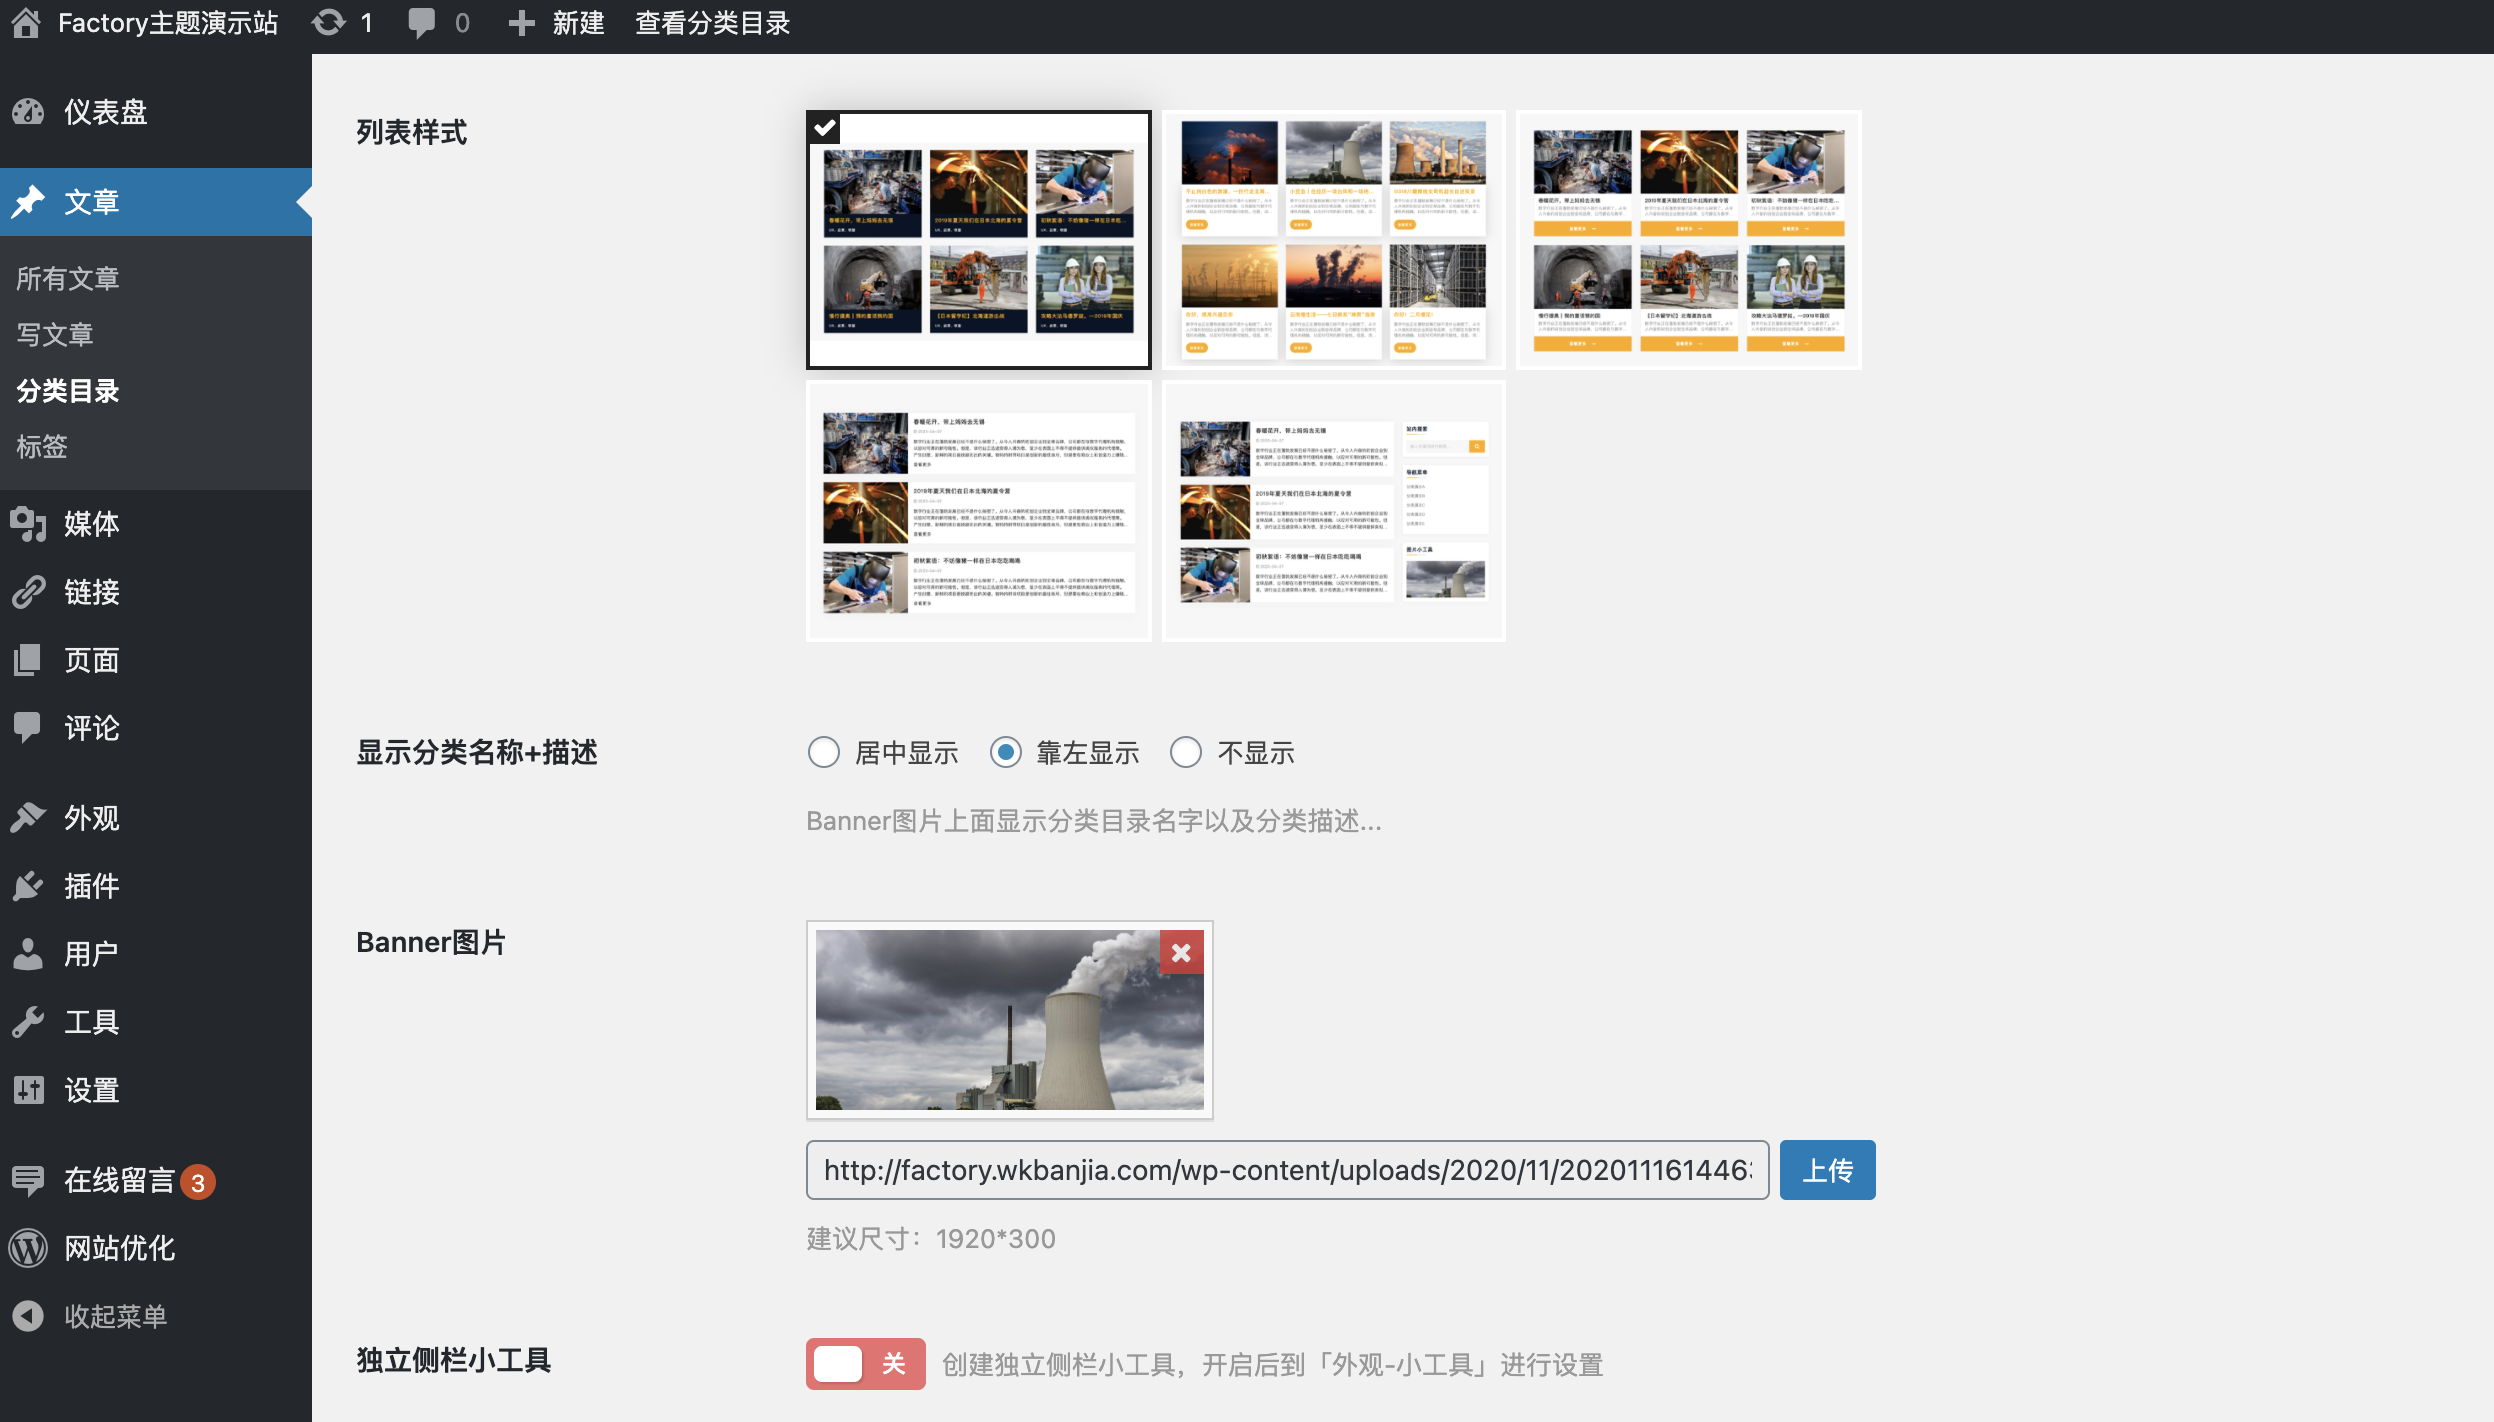Image resolution: width=2494 pixels, height=1422 pixels.
Task: Toggle the 独立侧栏小工具 switch on
Action: point(865,1364)
